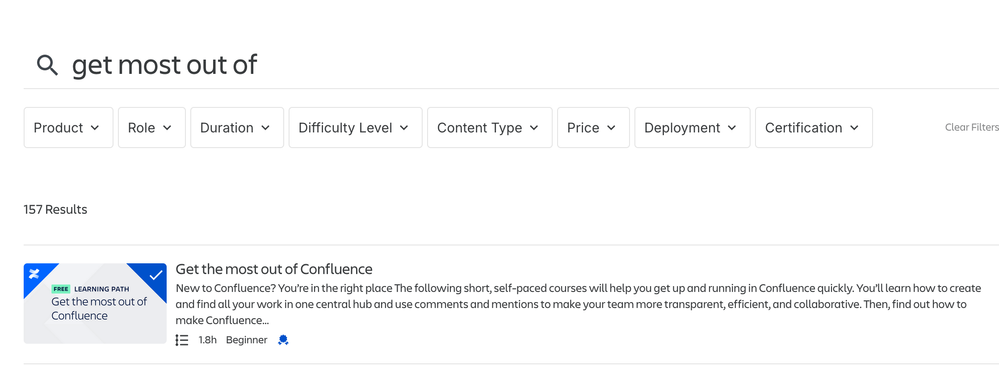
Task: Expand the Duration filter
Action: [x=237, y=127]
